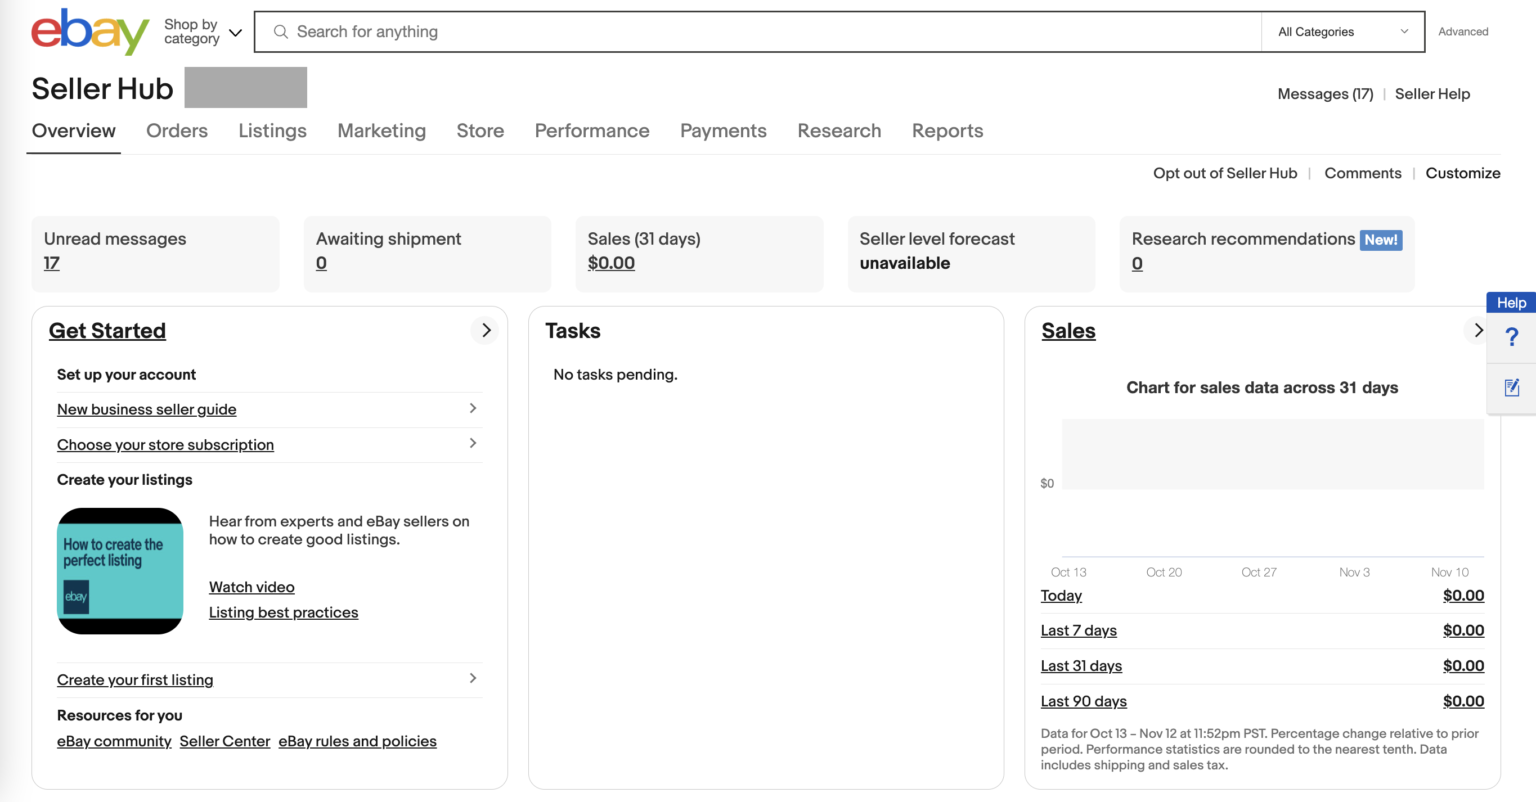This screenshot has height=802, width=1536.
Task: Click the eBay logo
Action: (88, 31)
